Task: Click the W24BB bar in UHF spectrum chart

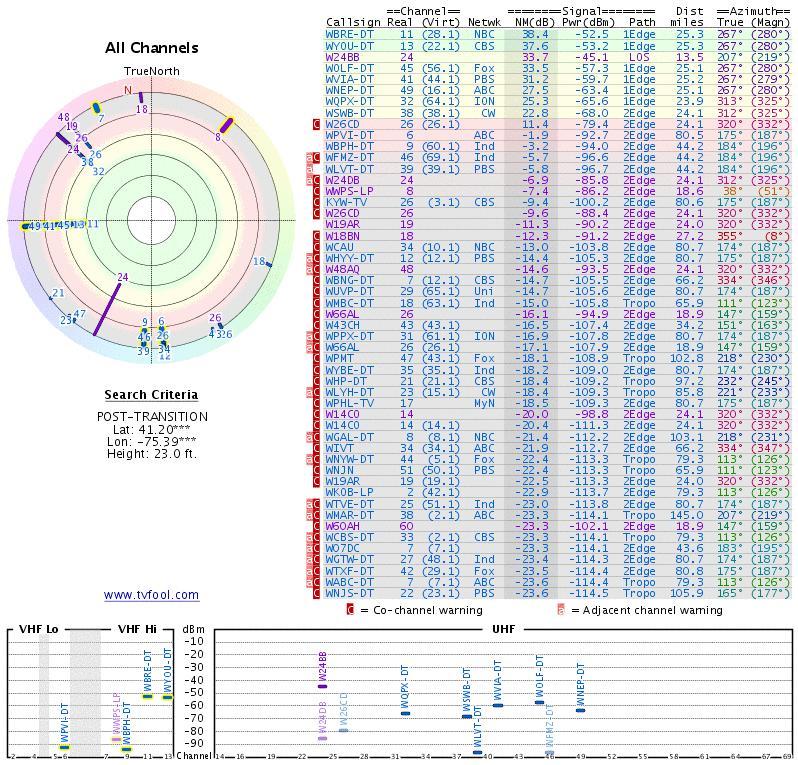Action: pos(322,687)
